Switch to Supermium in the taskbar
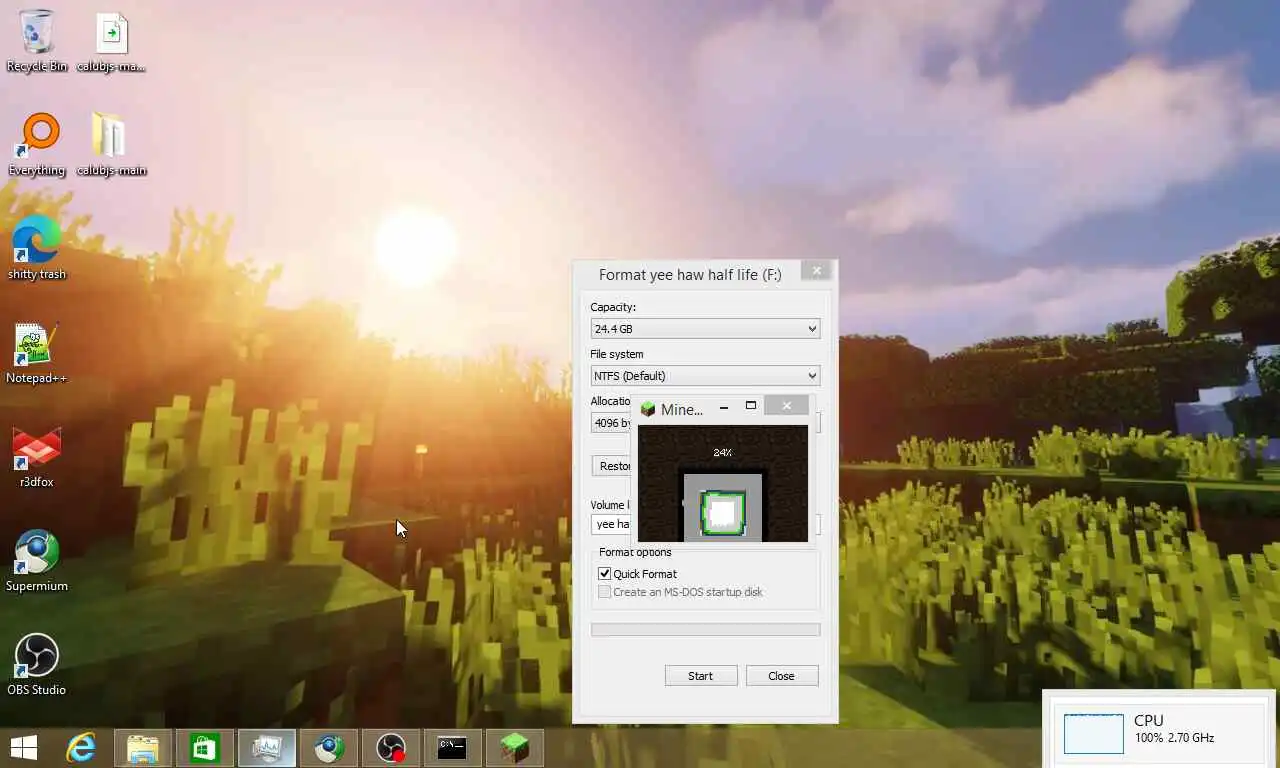This screenshot has width=1280, height=768. click(329, 747)
